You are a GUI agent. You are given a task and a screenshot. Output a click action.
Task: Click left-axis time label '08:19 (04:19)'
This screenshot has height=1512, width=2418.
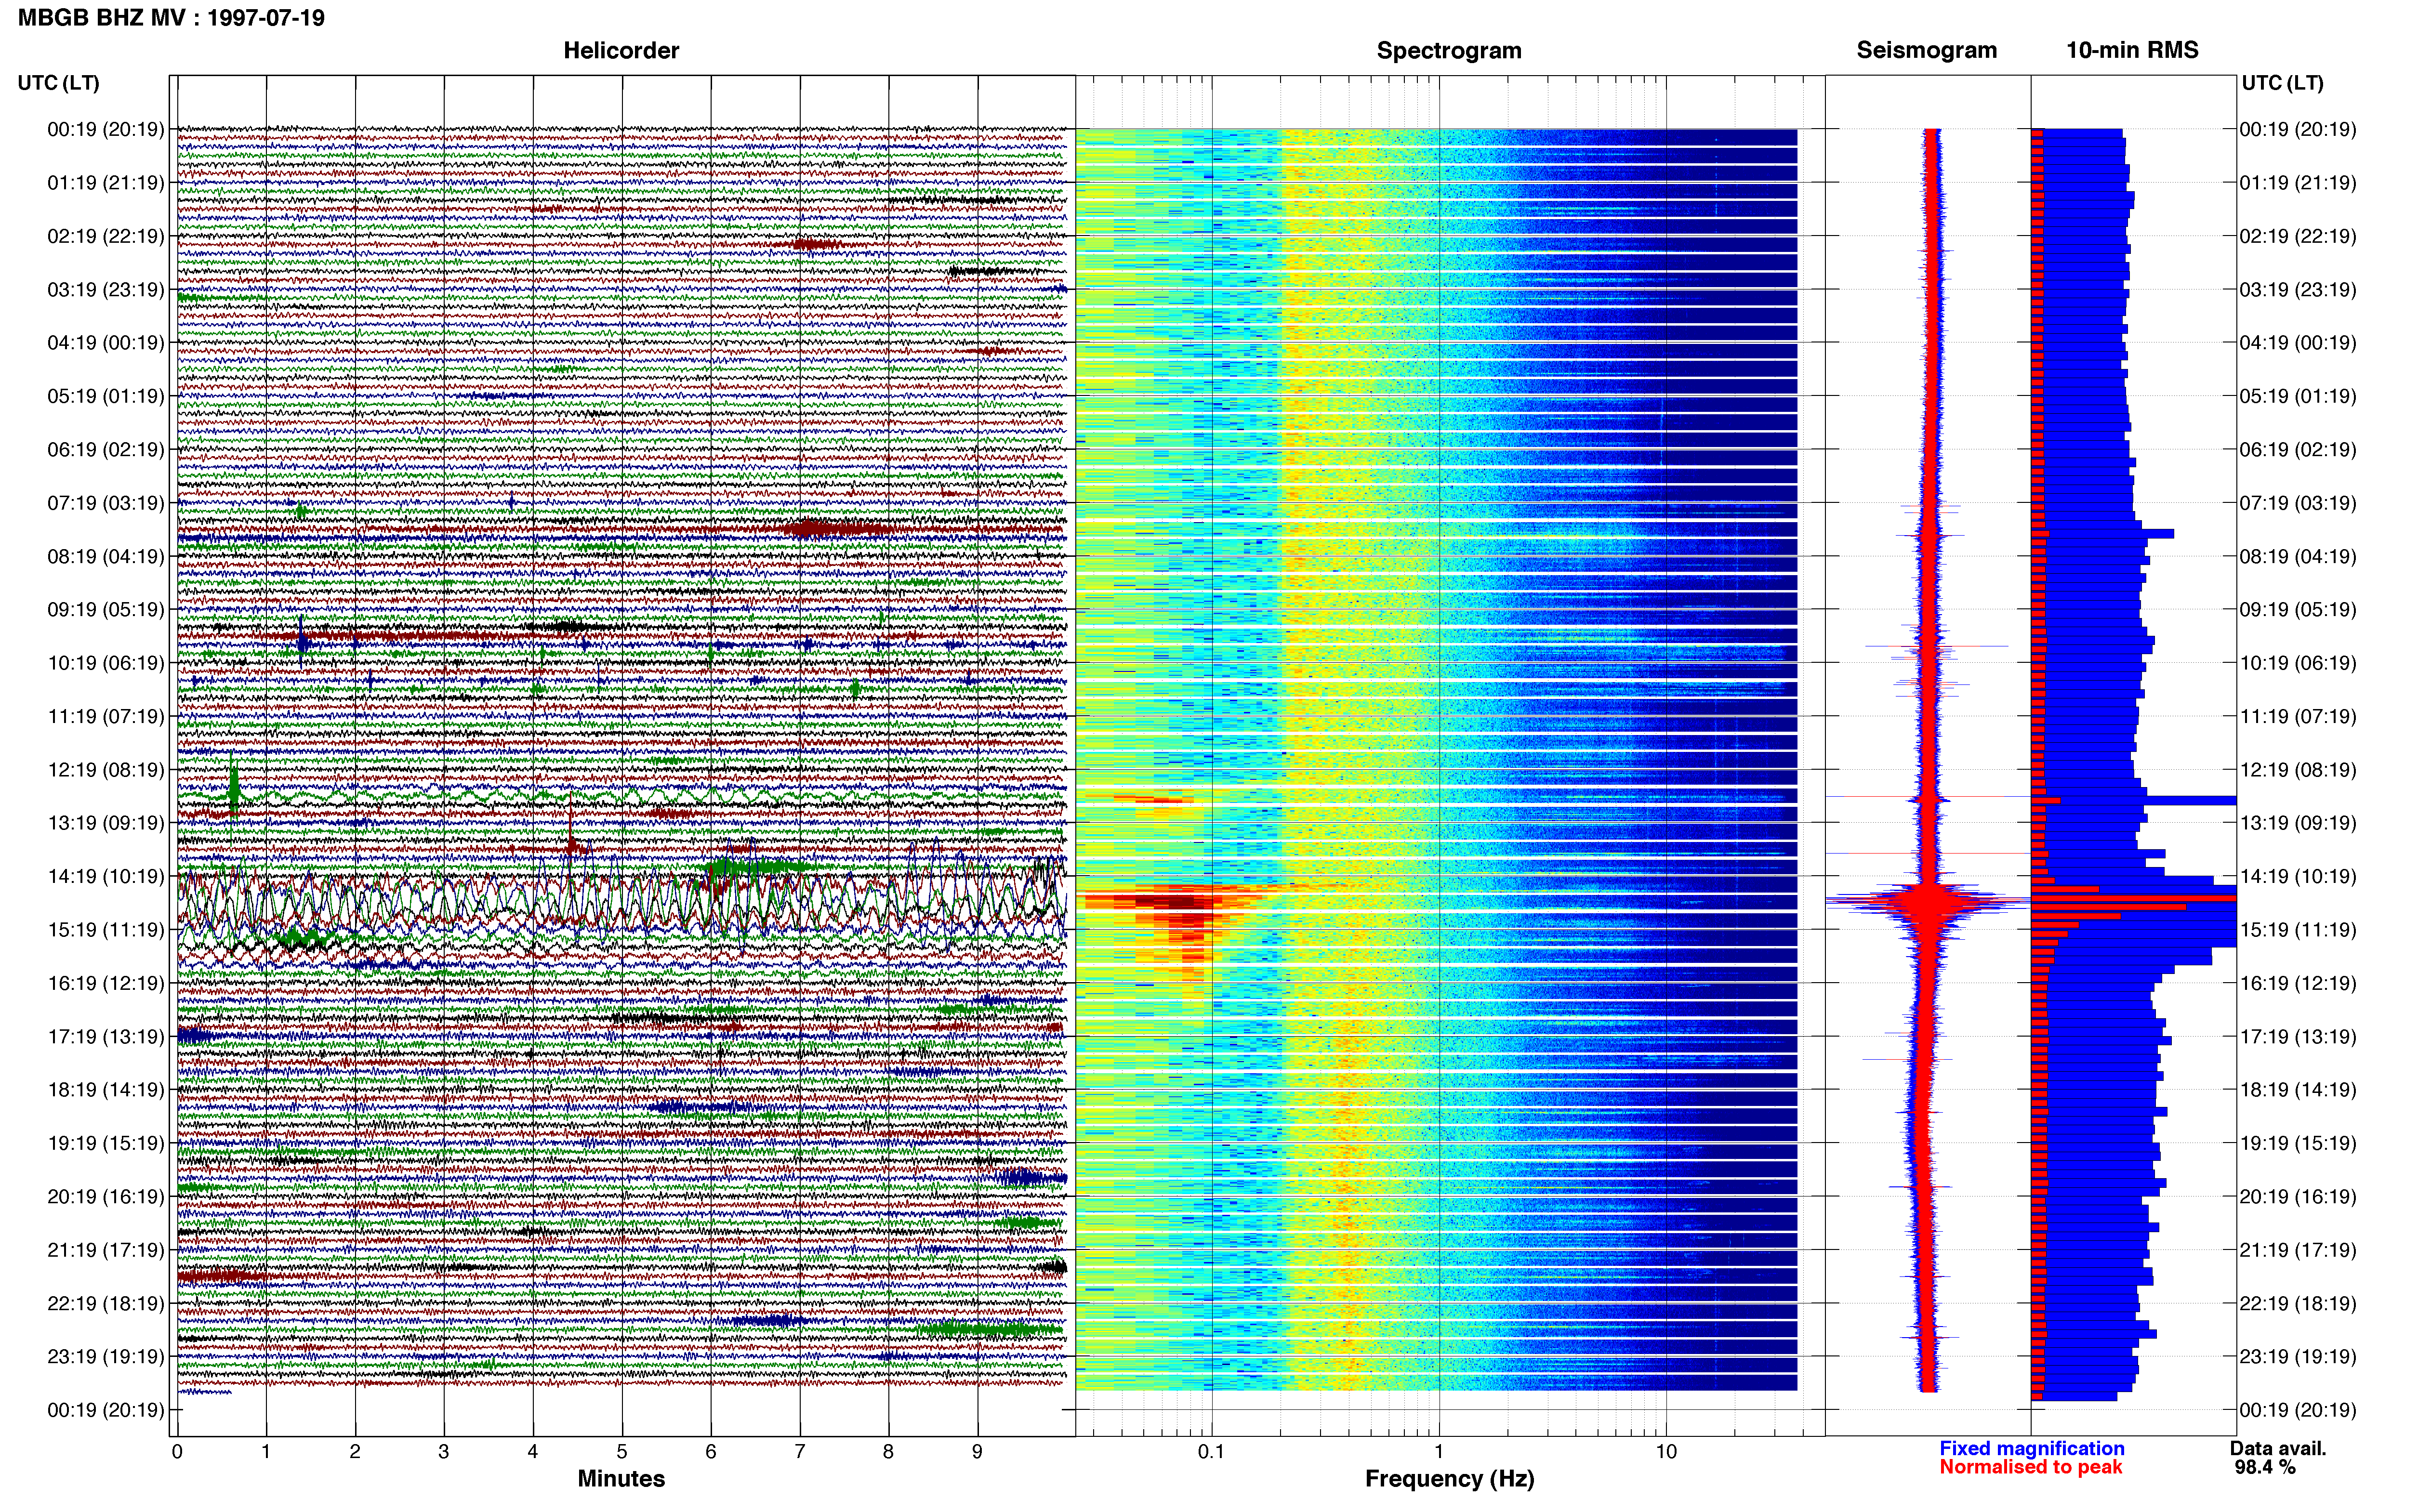106,556
